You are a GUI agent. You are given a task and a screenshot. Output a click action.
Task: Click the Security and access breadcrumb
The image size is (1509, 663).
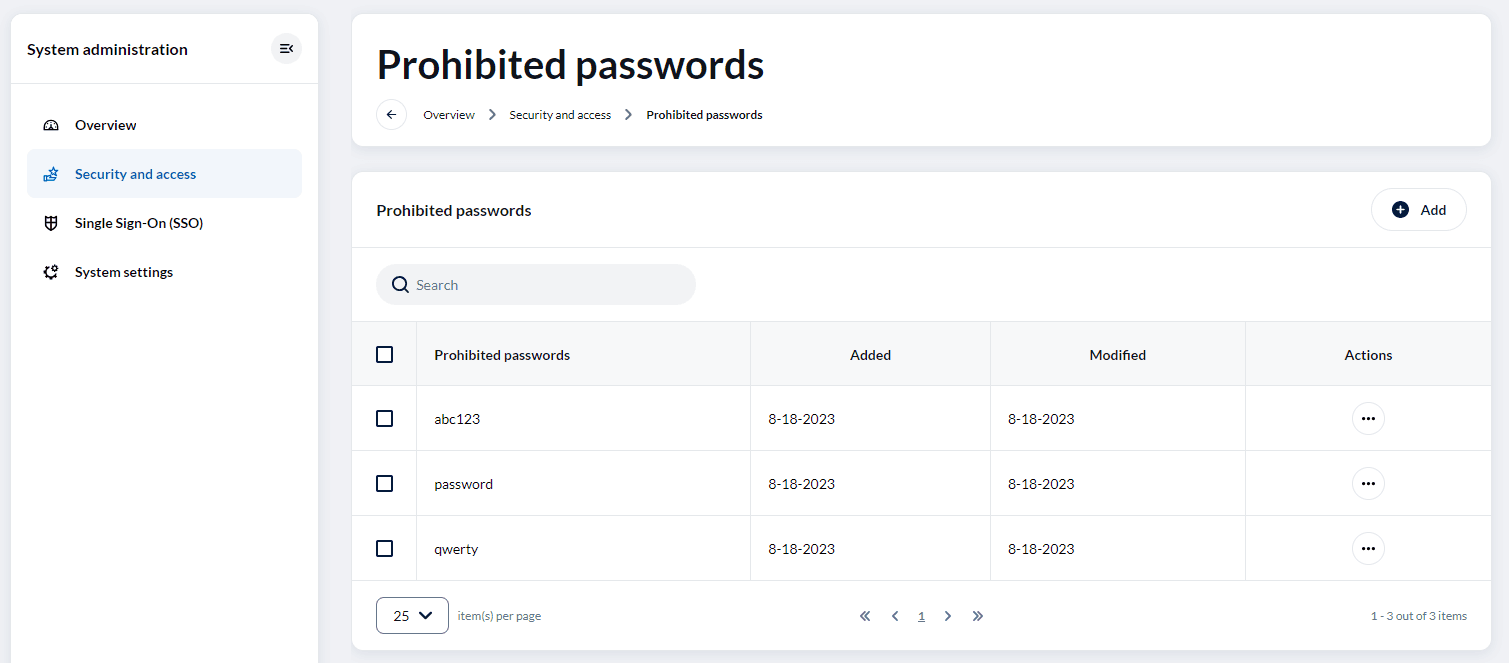560,115
